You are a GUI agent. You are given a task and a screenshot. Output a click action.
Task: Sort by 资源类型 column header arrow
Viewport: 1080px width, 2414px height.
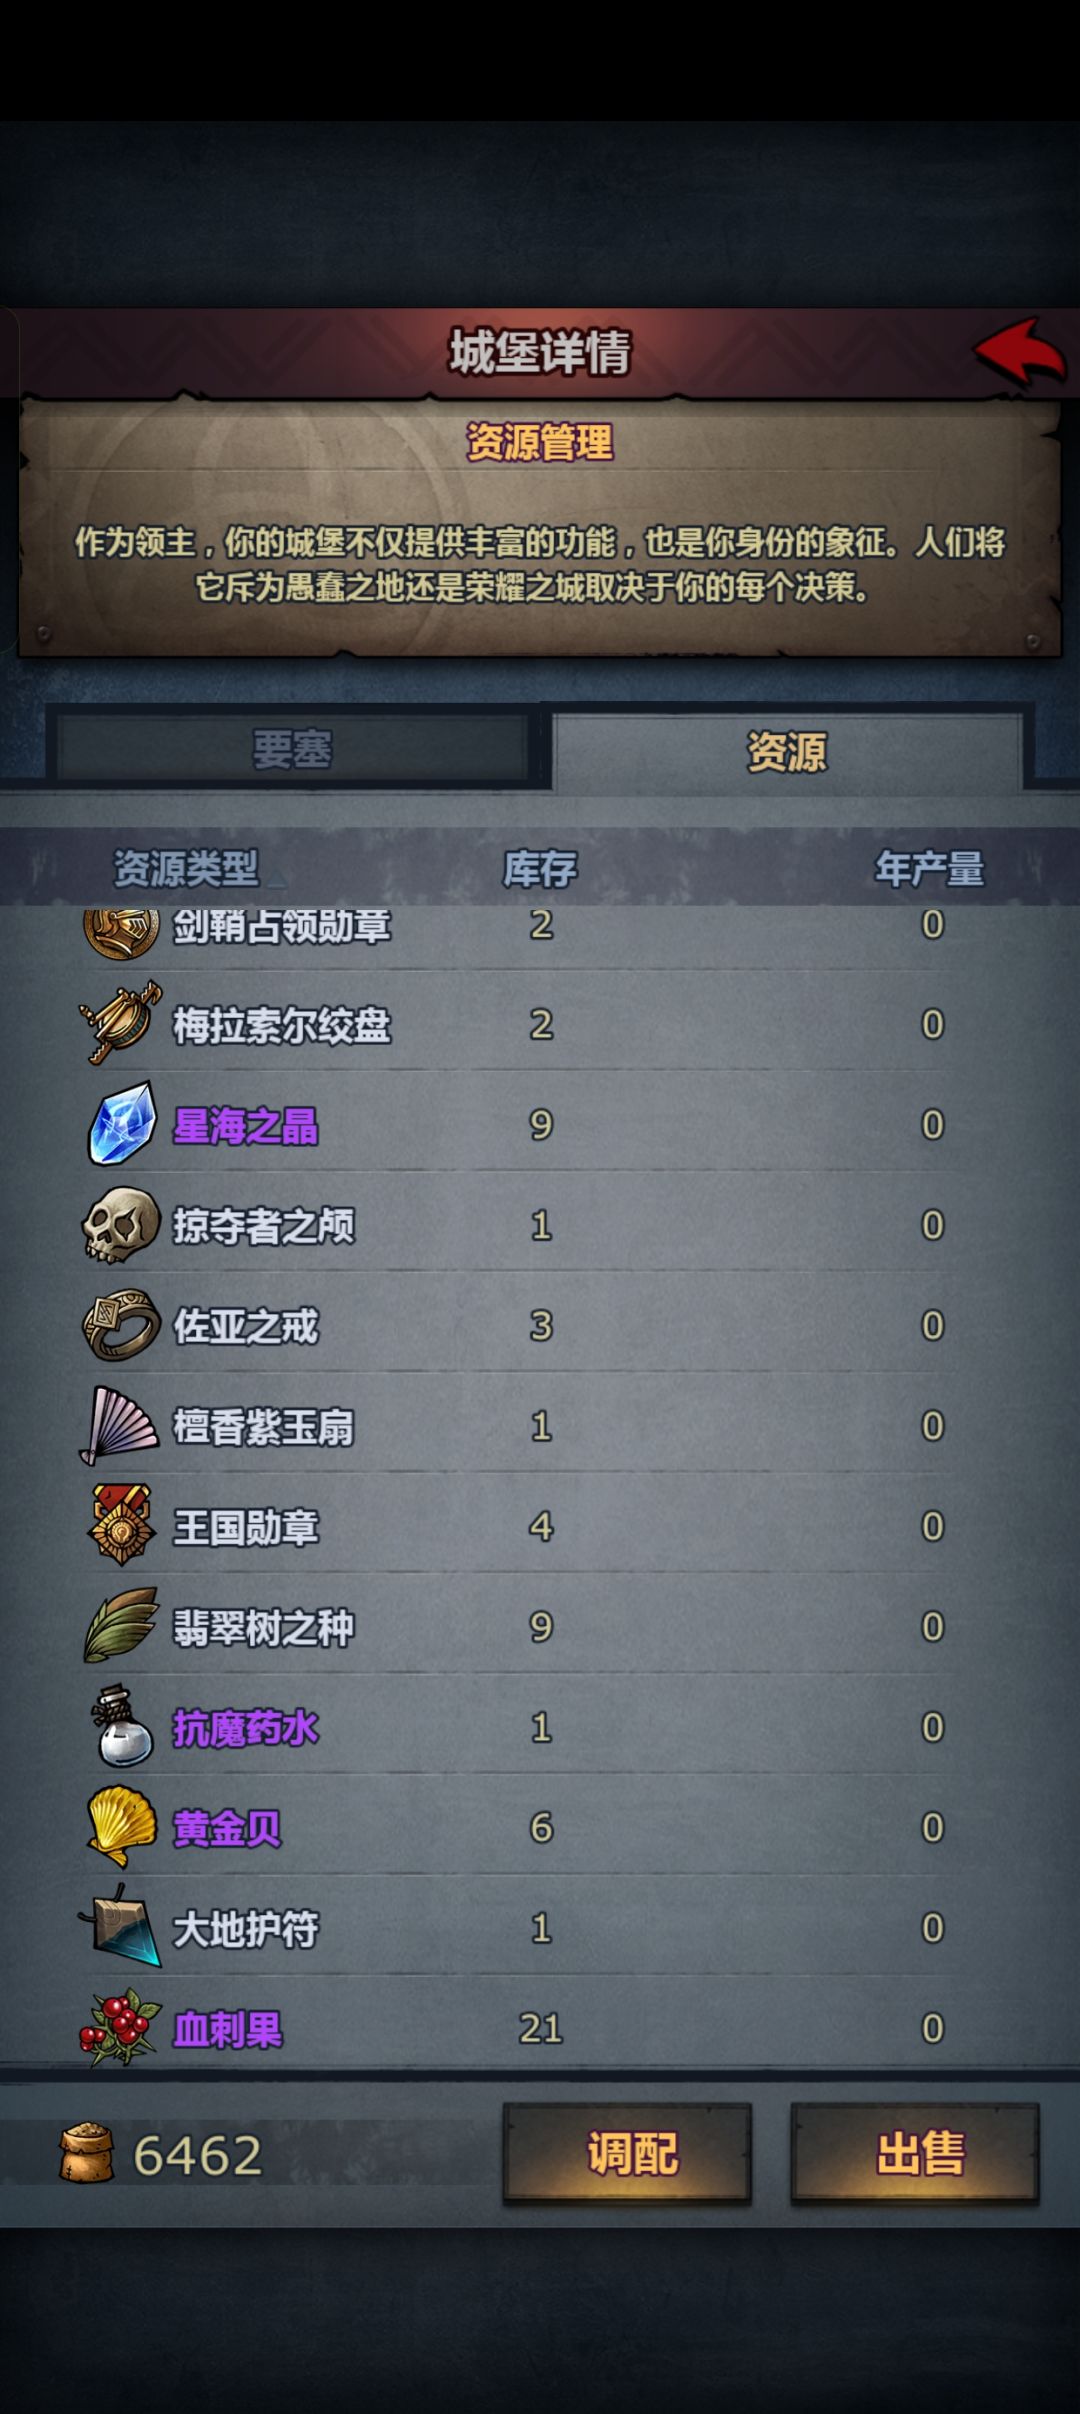(x=276, y=878)
